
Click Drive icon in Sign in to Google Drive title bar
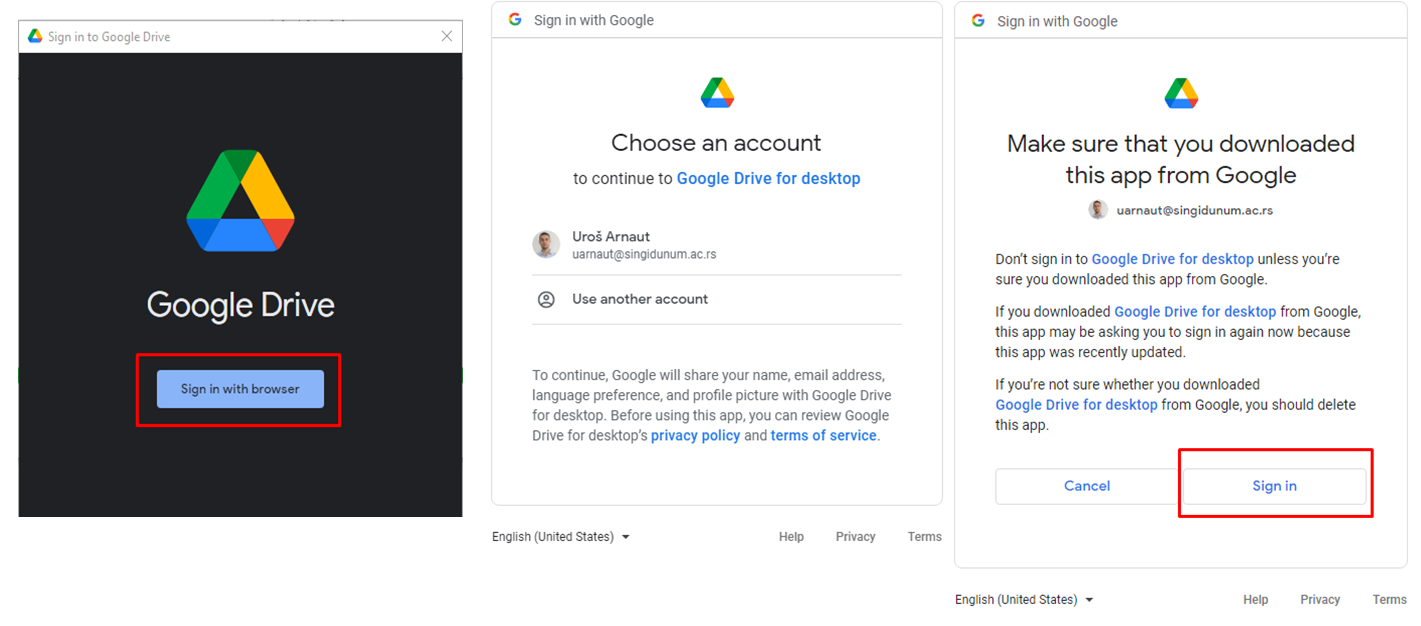pyautogui.click(x=35, y=36)
